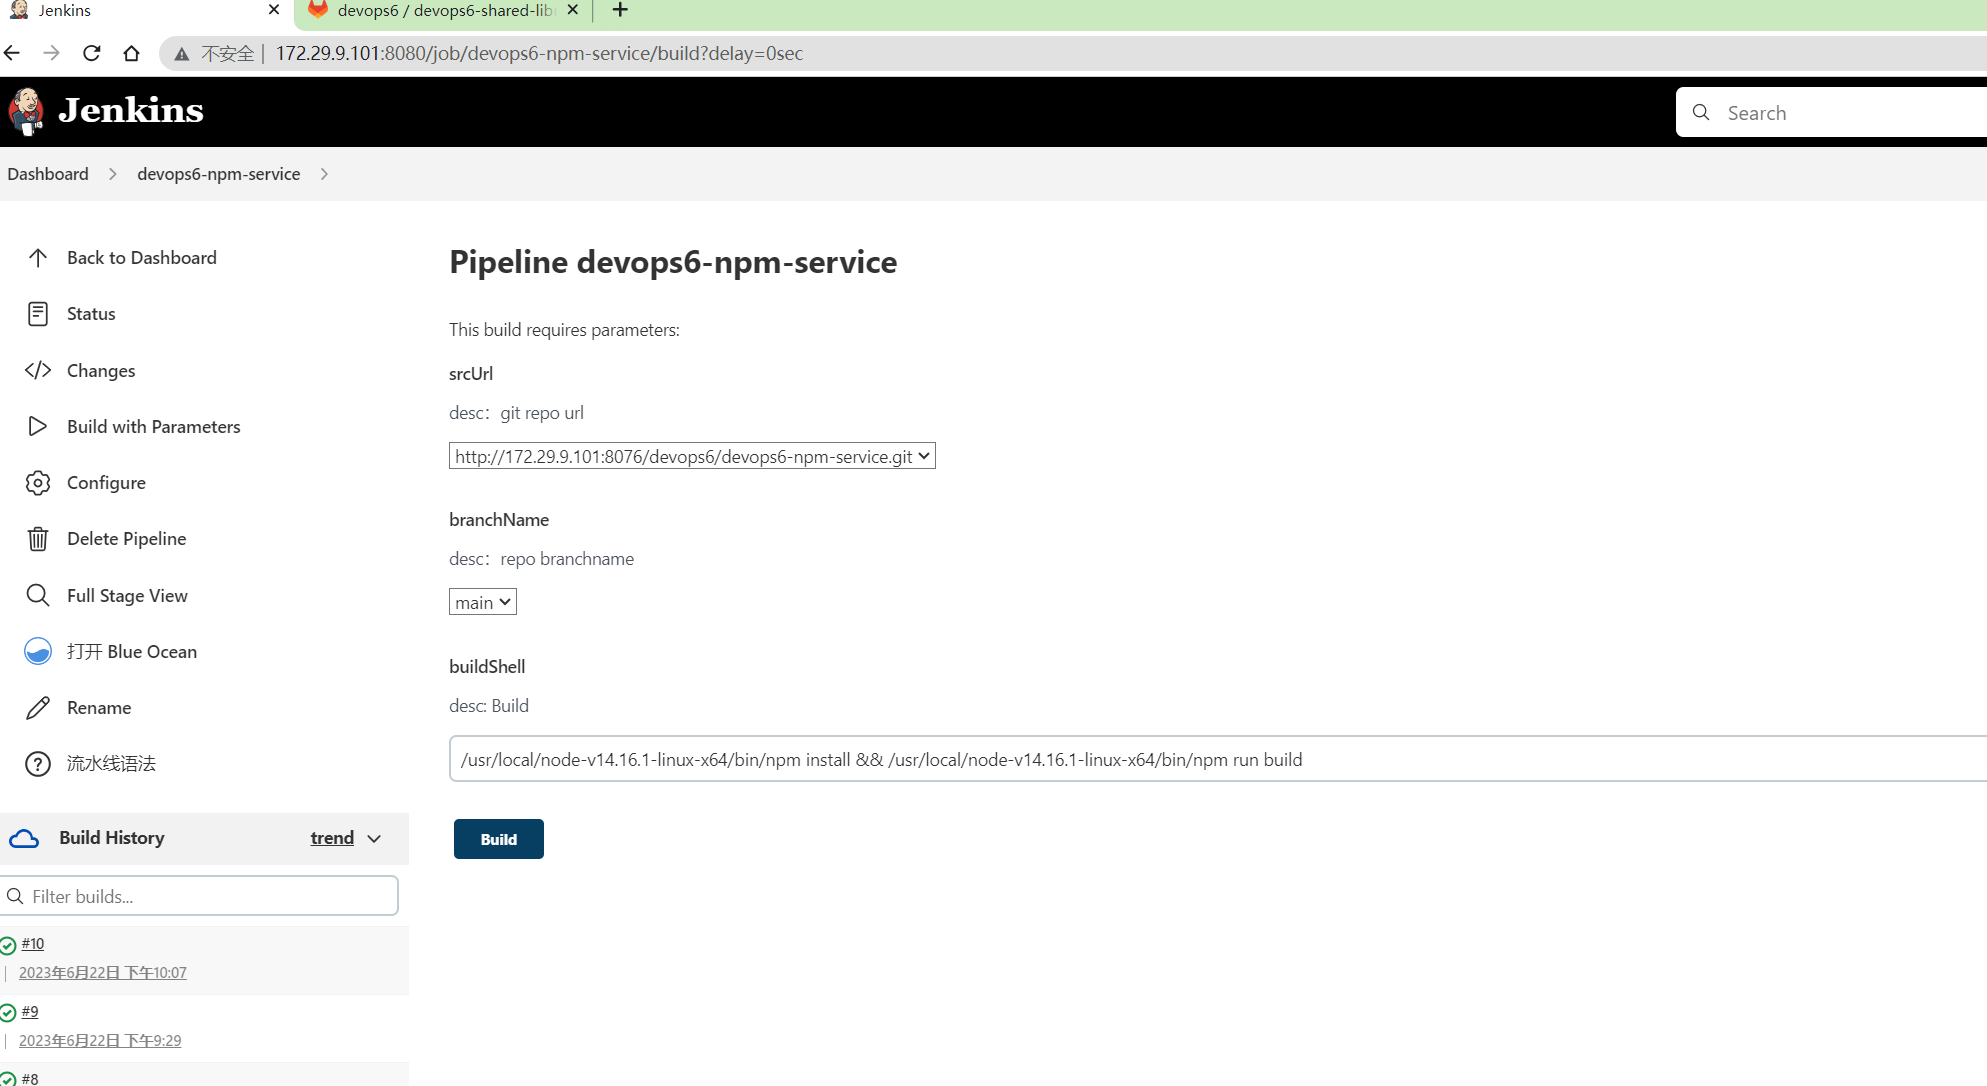Expand chevron after devops6-npm-service breadcrumb
The image size is (1987, 1086).
pyautogui.click(x=324, y=174)
